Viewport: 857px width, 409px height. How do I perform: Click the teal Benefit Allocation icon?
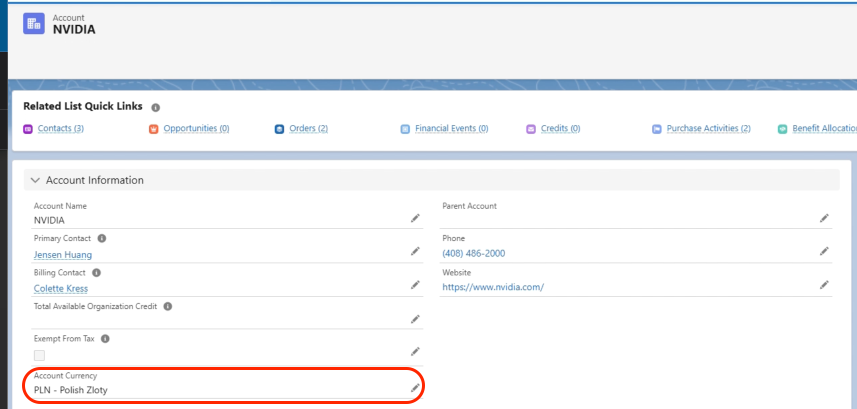pyautogui.click(x=782, y=129)
